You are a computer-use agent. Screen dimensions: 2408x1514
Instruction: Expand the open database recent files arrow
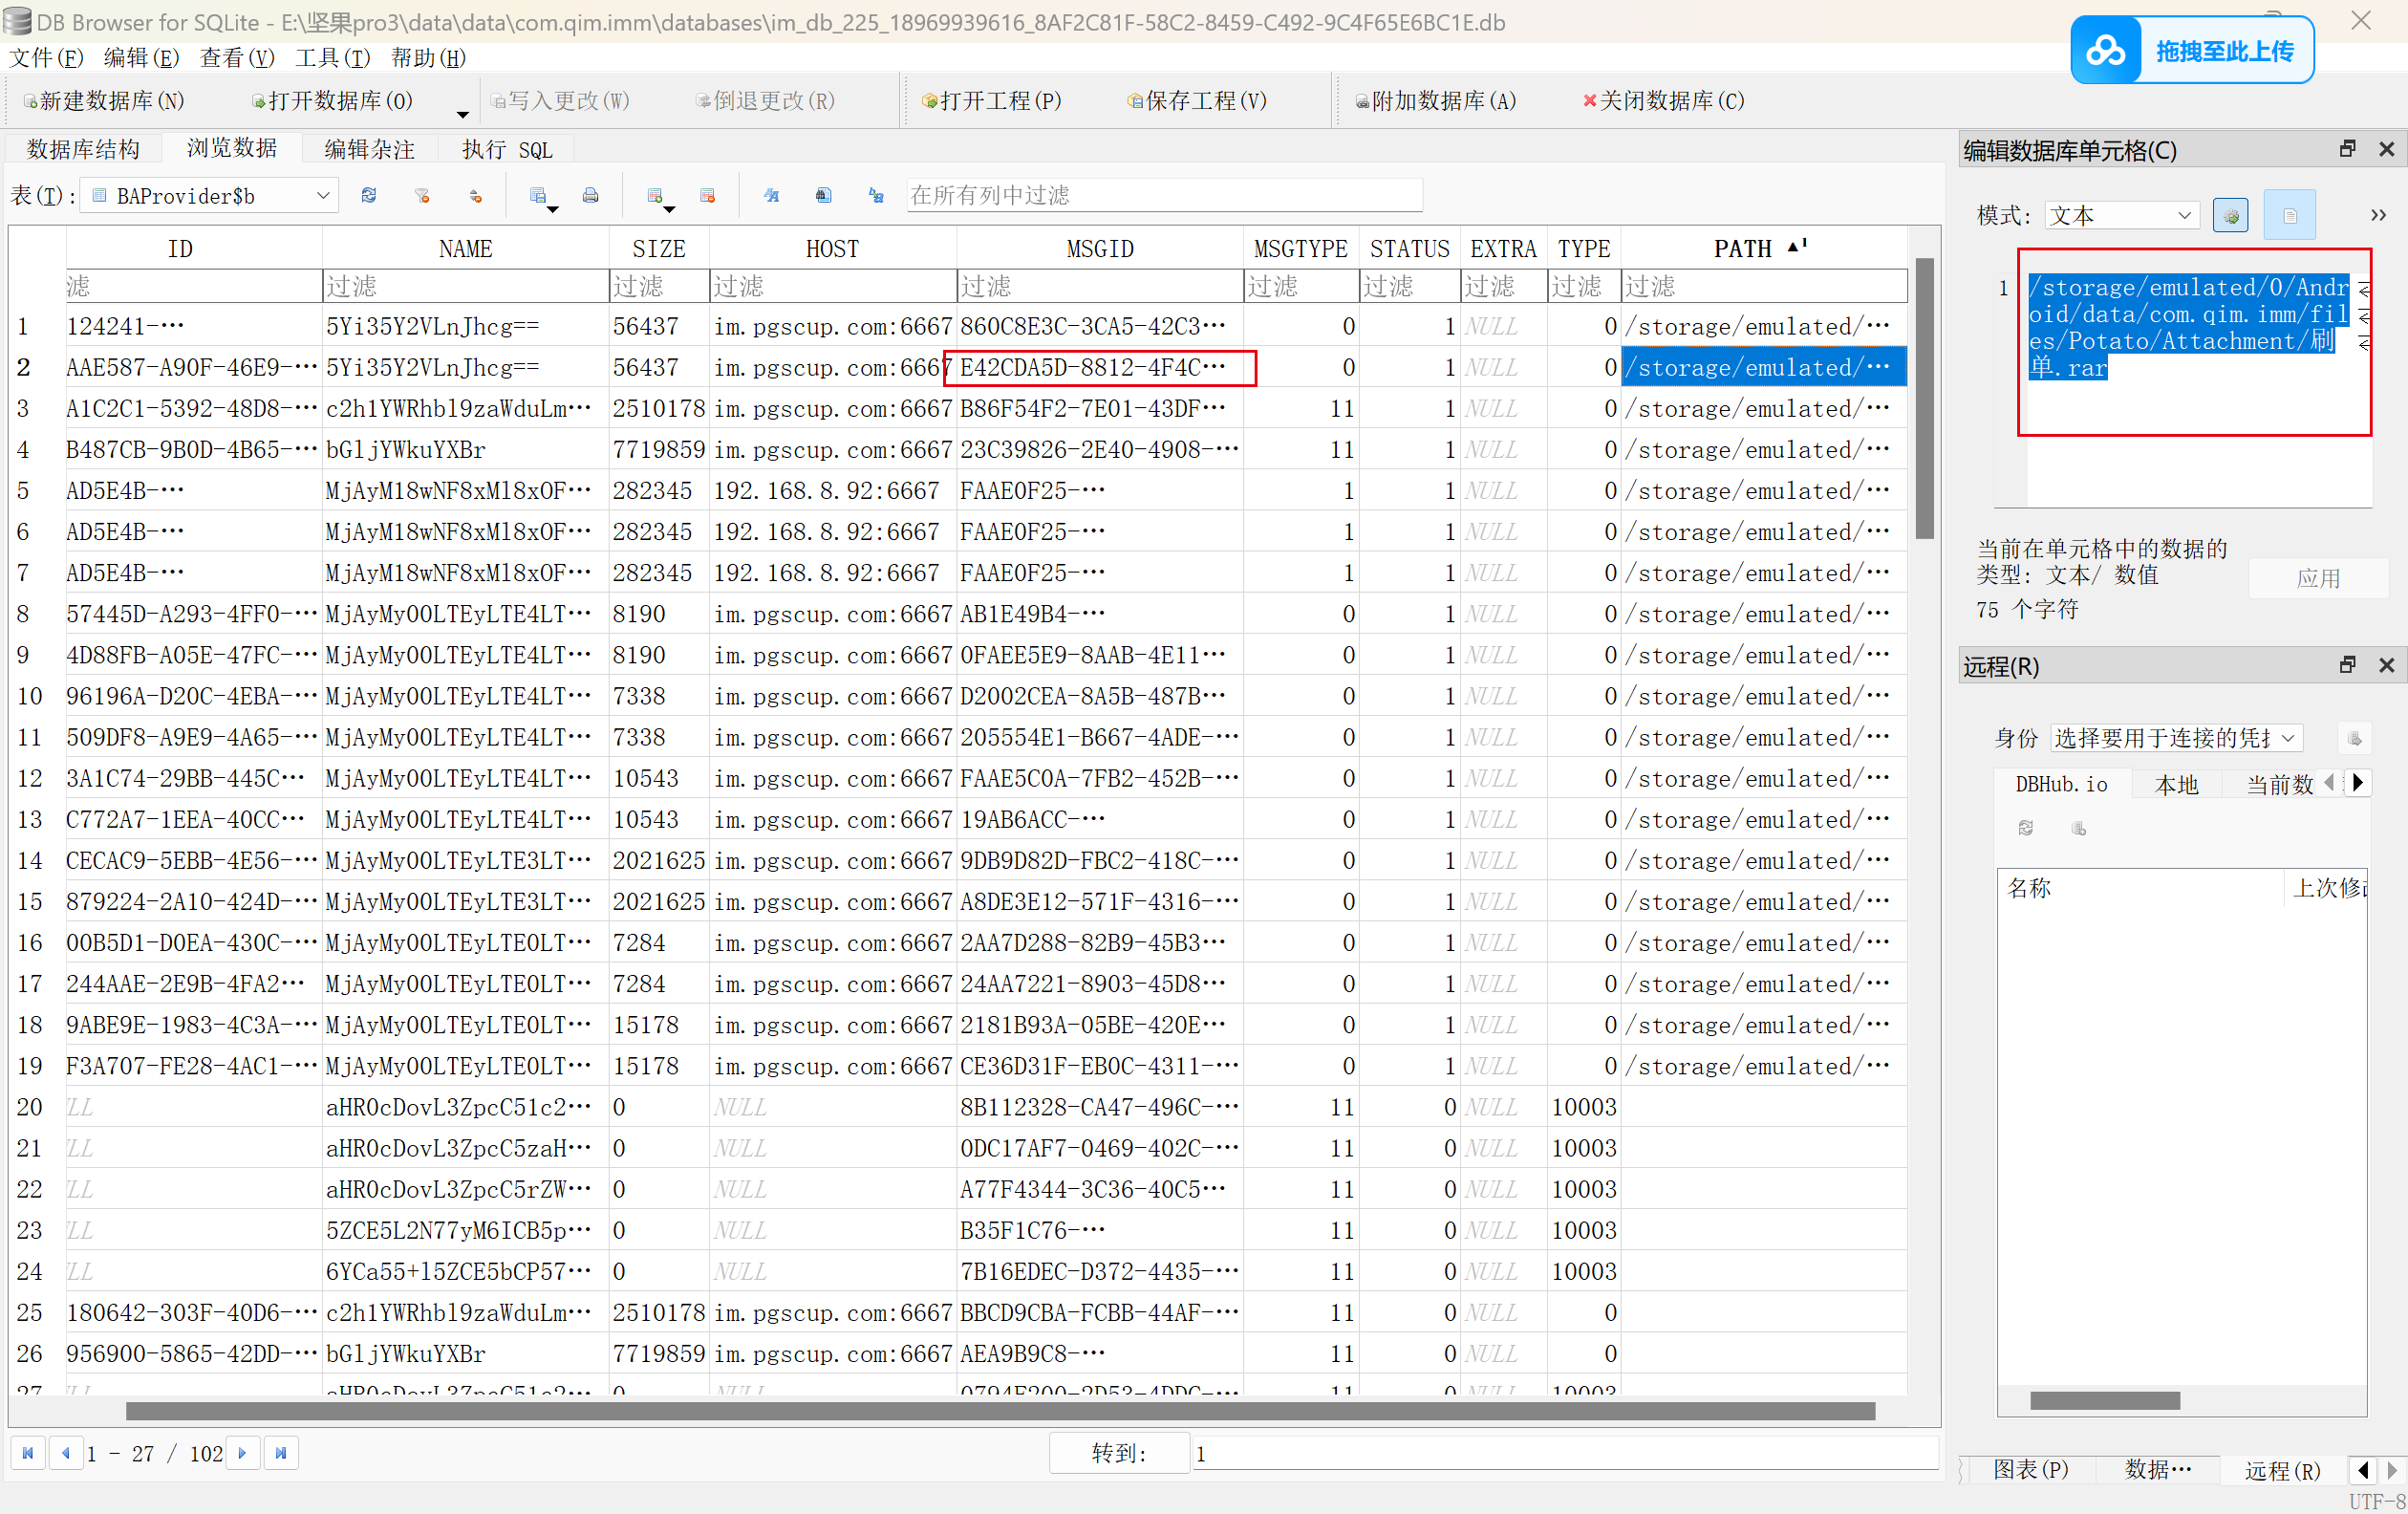coord(462,113)
